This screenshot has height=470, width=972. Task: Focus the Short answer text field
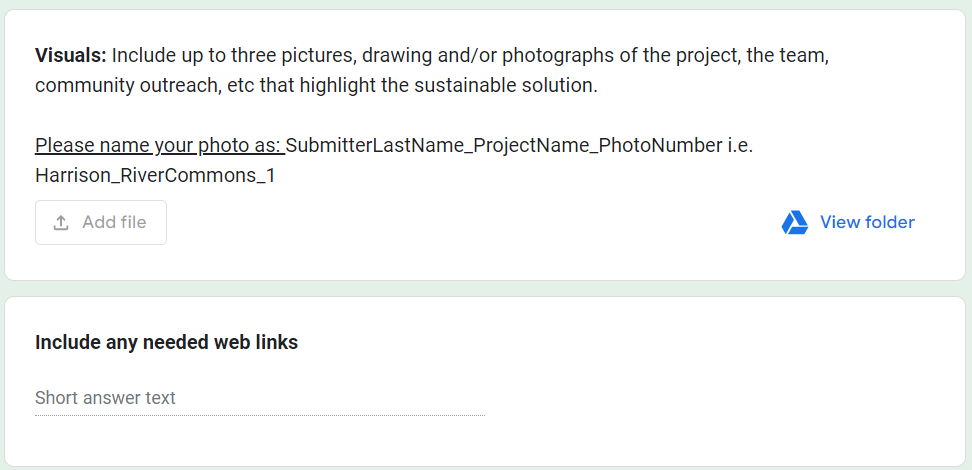(259, 398)
